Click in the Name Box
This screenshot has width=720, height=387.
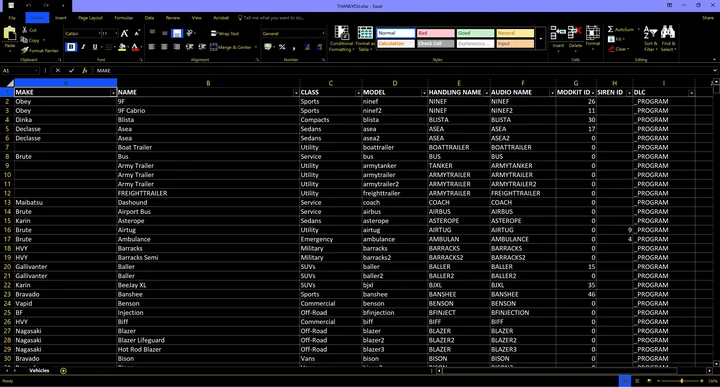click(20, 71)
